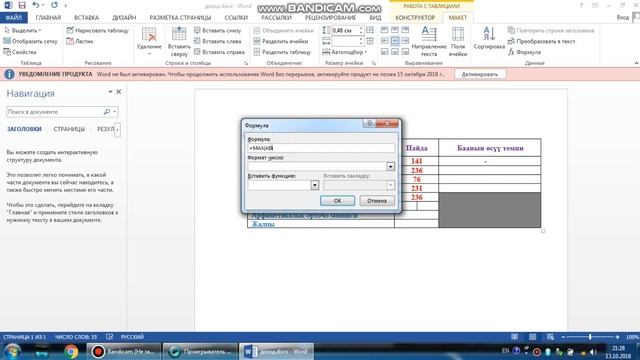Screen dimensions: 640x360
Task: Open Cell Margins (Поля ячейки)
Action: [x=458, y=42]
